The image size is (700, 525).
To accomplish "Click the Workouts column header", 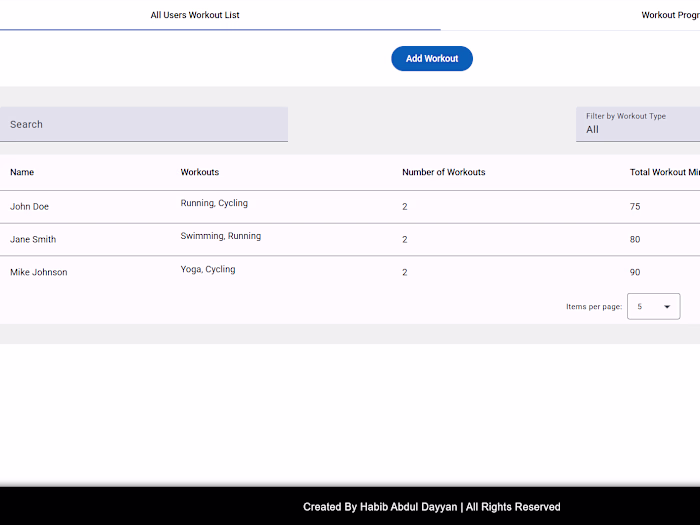I will point(200,172).
